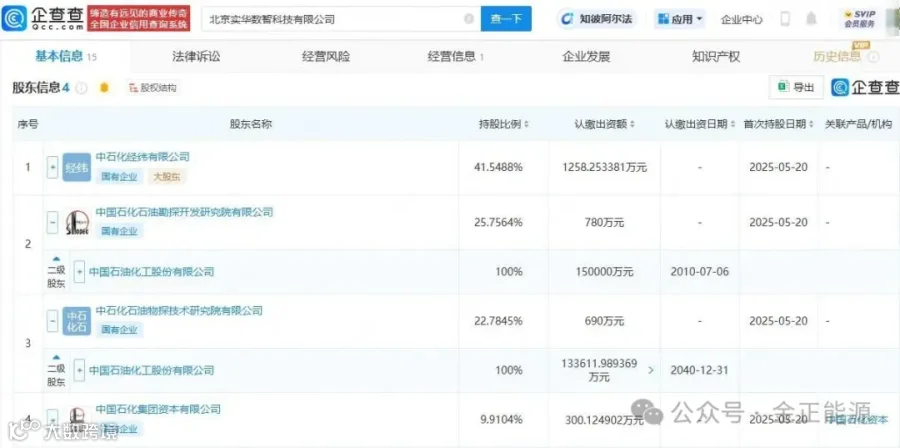The width and height of the screenshot is (900, 448).
Task: Collapse the 中国石化石油勘探开发研究院 shareholder row
Action: [53, 222]
